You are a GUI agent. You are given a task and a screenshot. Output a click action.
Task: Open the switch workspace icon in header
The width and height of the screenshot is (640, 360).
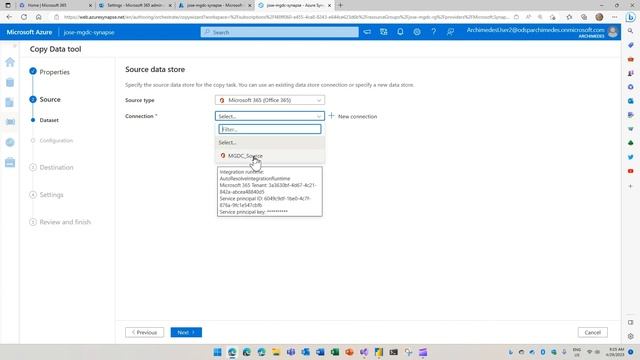click(x=384, y=32)
